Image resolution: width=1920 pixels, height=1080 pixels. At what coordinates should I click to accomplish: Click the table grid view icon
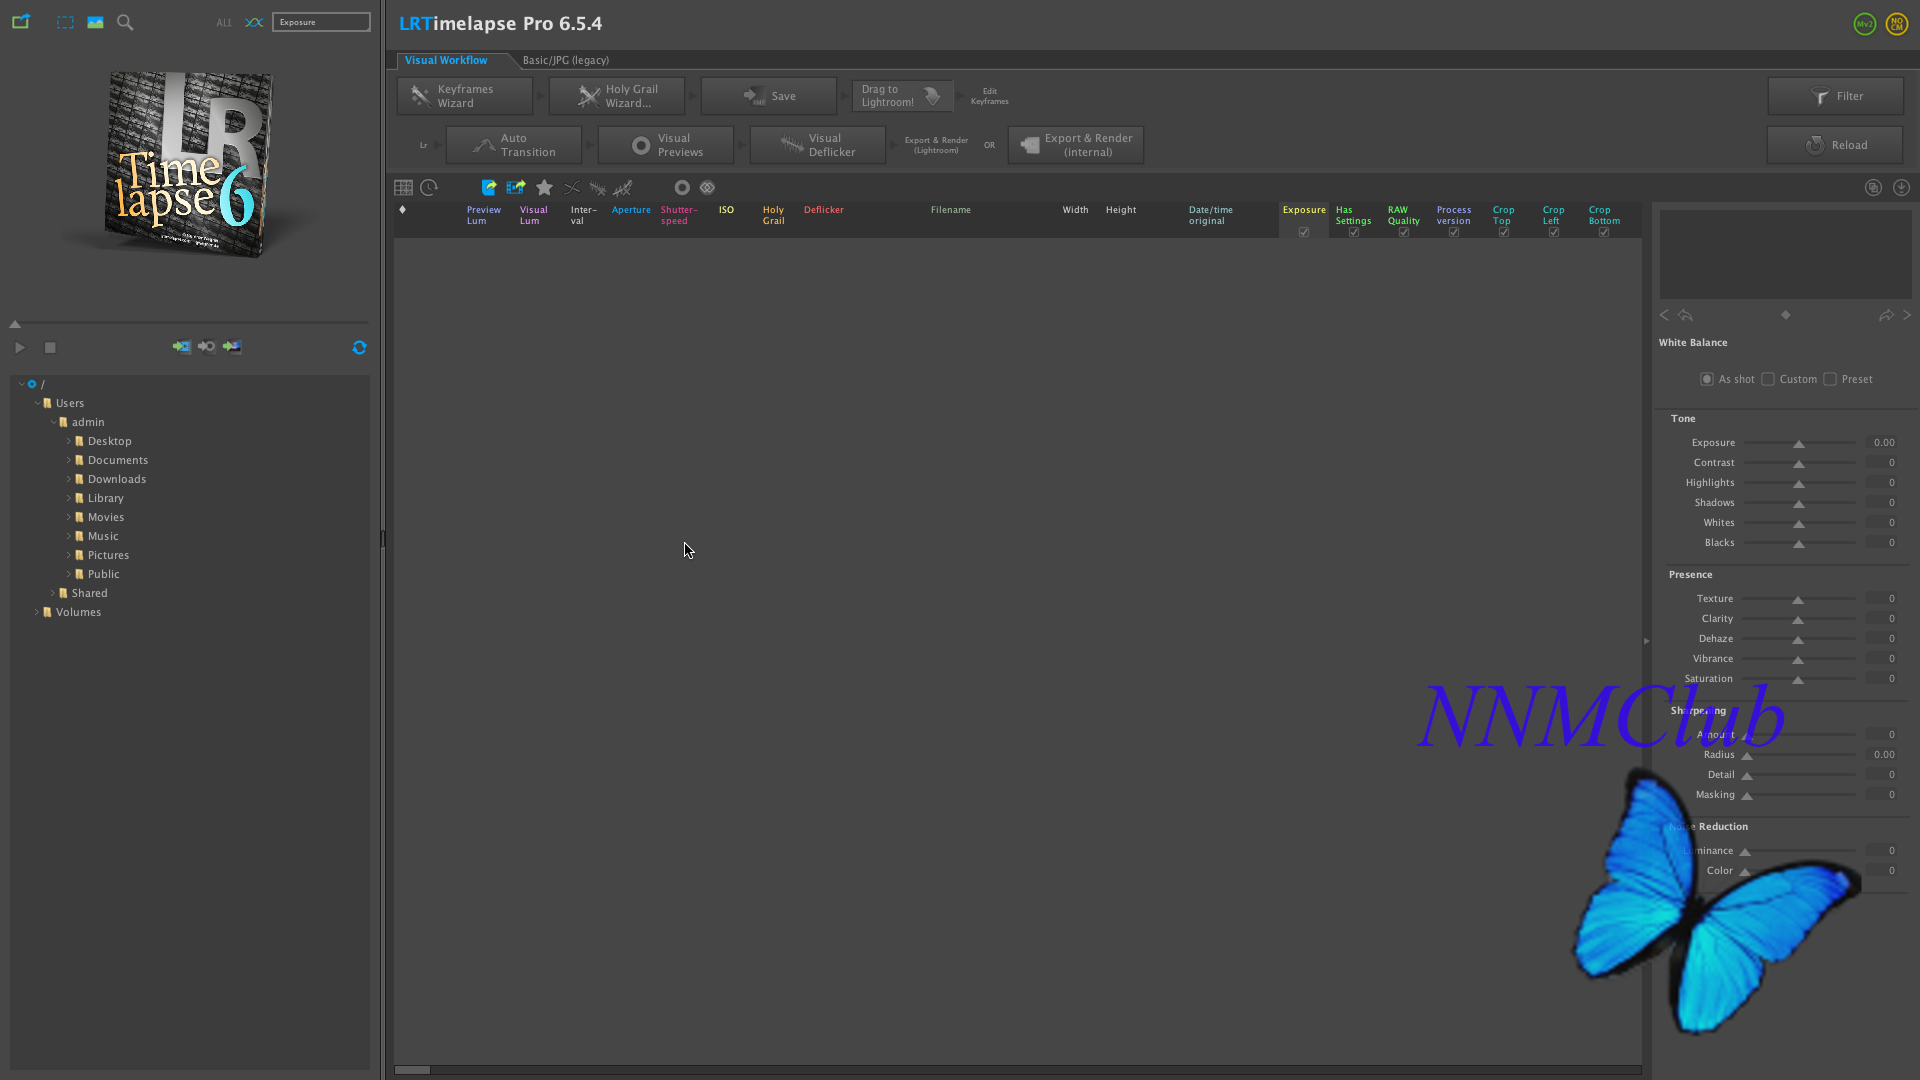pyautogui.click(x=403, y=187)
